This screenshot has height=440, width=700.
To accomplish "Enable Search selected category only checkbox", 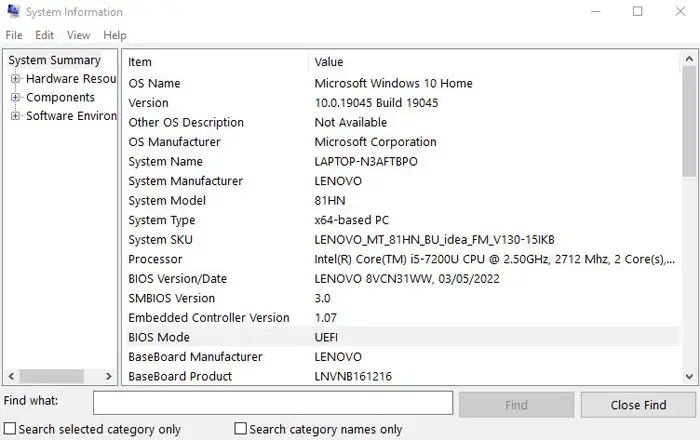I will [x=10, y=429].
